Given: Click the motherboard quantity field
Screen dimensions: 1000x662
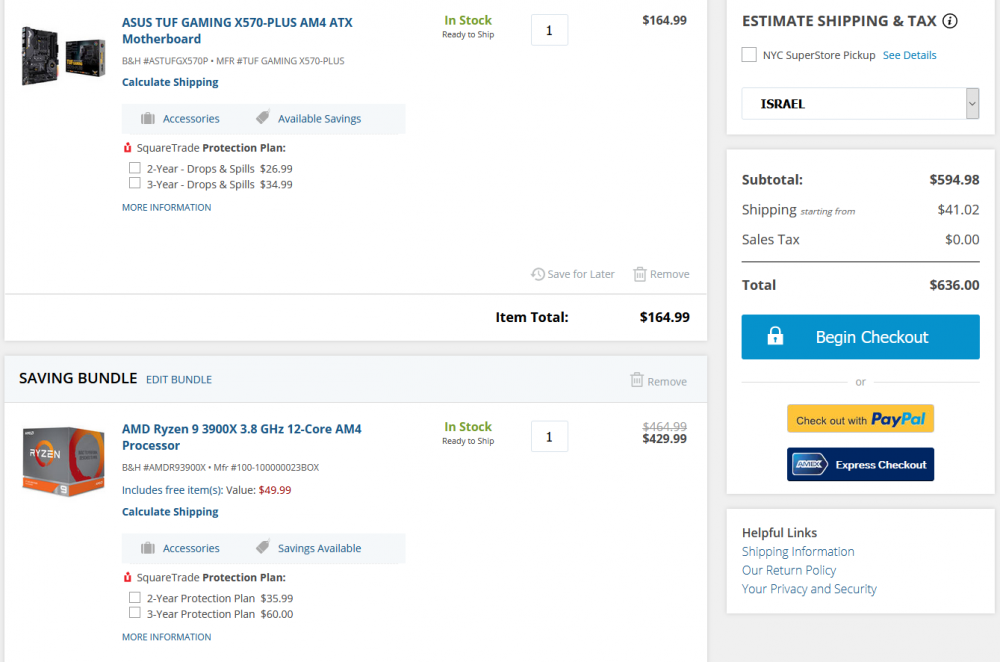Looking at the screenshot, I should point(549,30).
